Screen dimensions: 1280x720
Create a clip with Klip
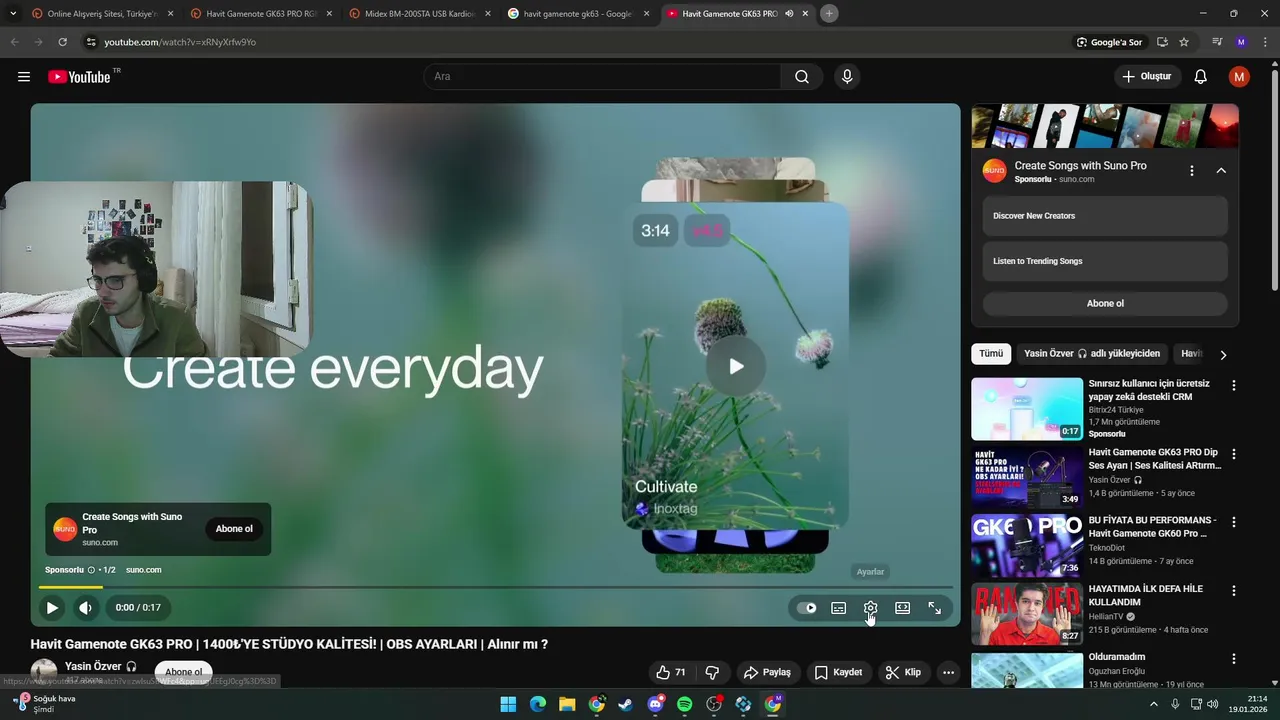tap(903, 672)
